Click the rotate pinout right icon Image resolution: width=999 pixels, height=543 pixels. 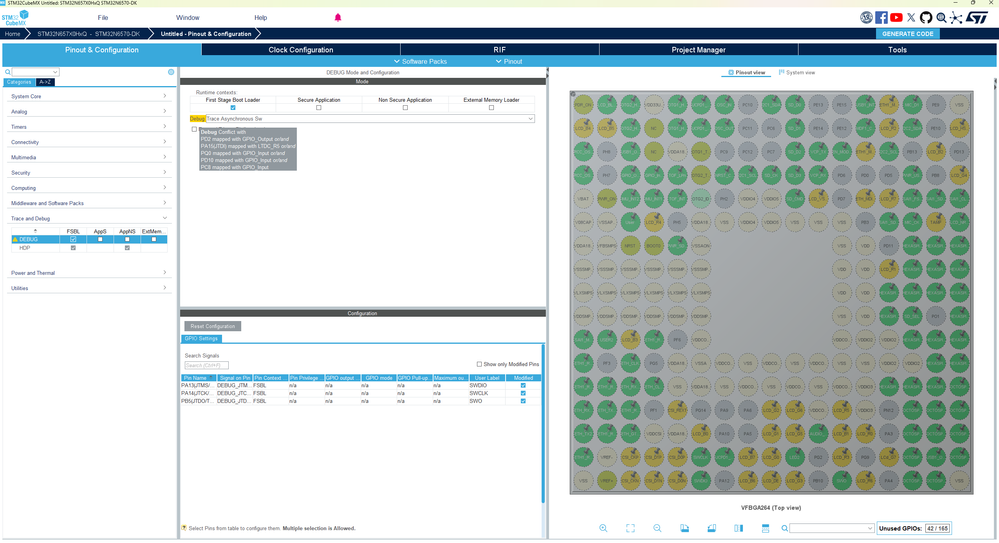tap(712, 528)
